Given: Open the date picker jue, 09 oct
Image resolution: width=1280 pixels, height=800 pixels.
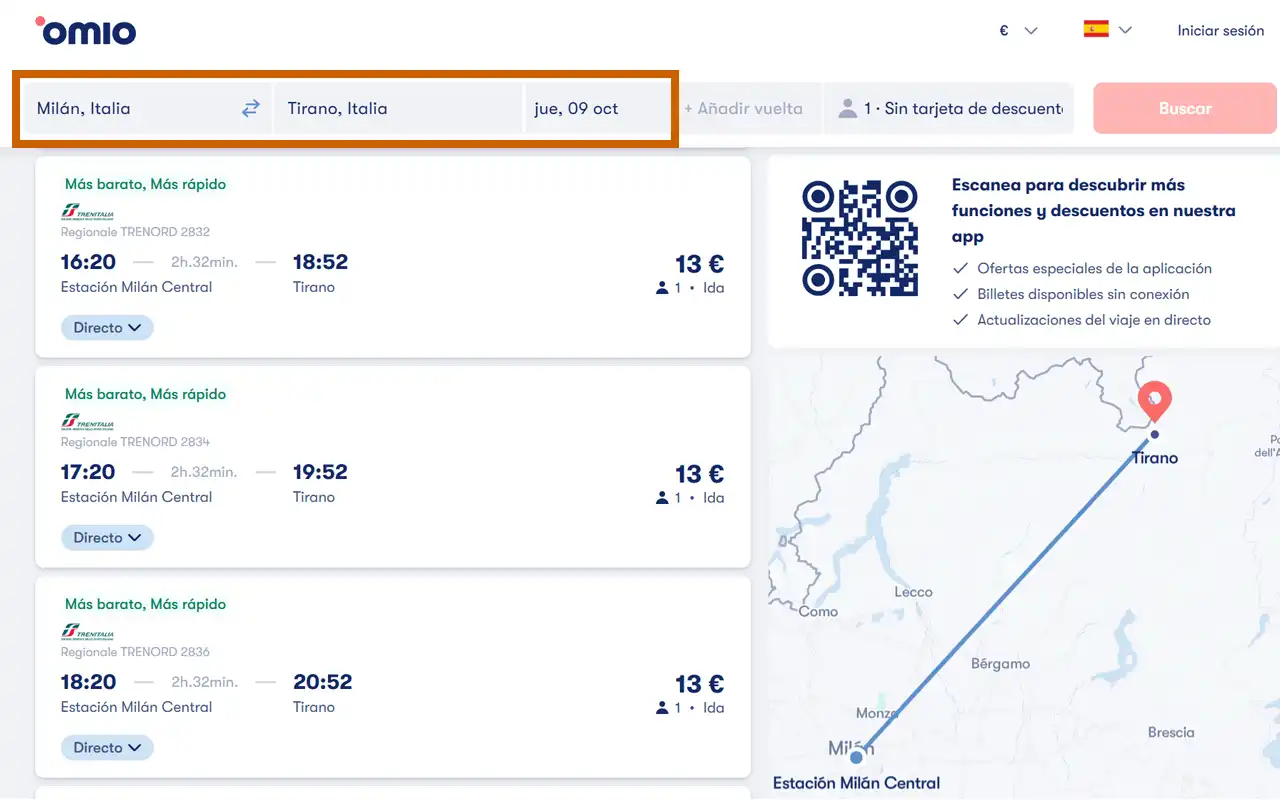Looking at the screenshot, I should [x=596, y=108].
